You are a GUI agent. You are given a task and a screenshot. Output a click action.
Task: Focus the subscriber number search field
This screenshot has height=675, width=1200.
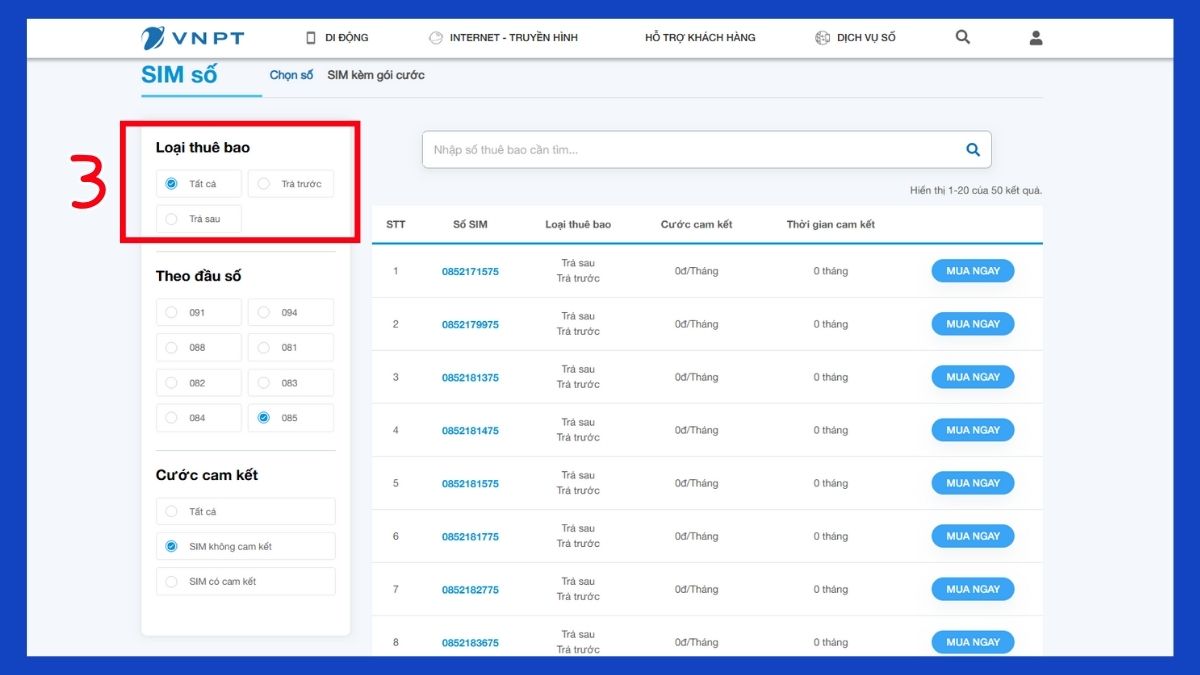click(690, 150)
